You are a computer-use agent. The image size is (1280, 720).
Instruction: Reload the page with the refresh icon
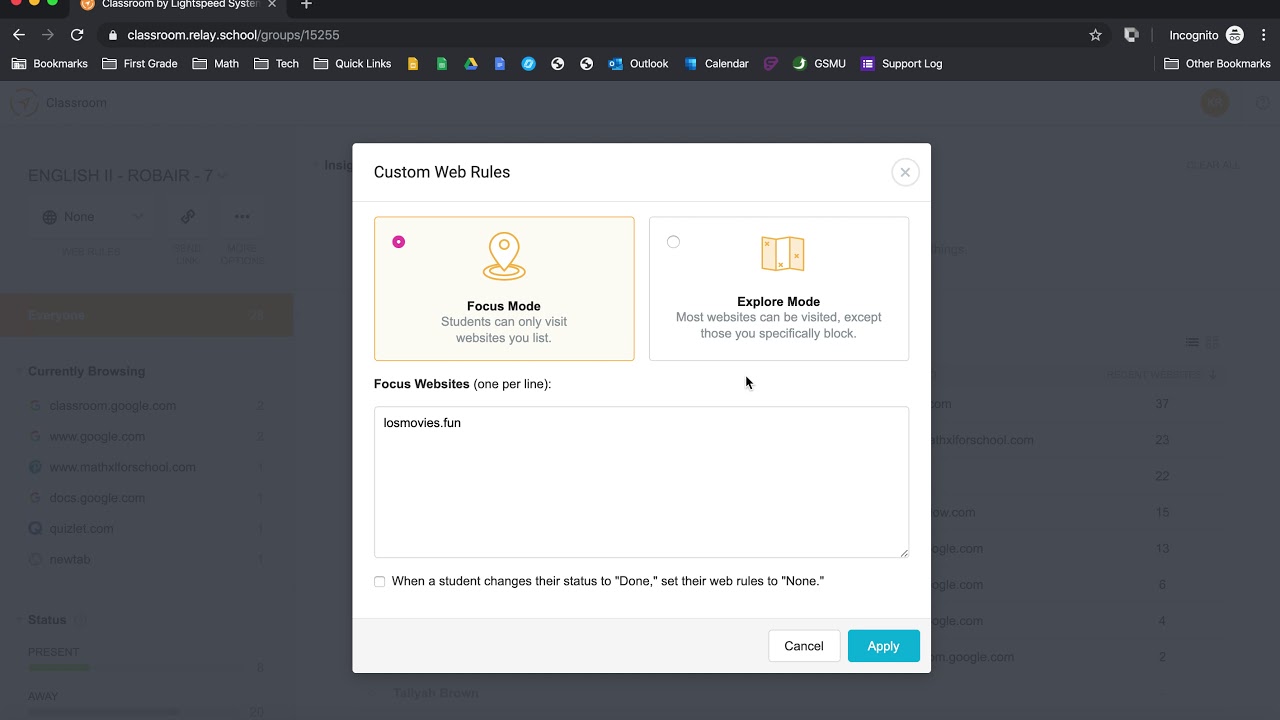pyautogui.click(x=77, y=35)
